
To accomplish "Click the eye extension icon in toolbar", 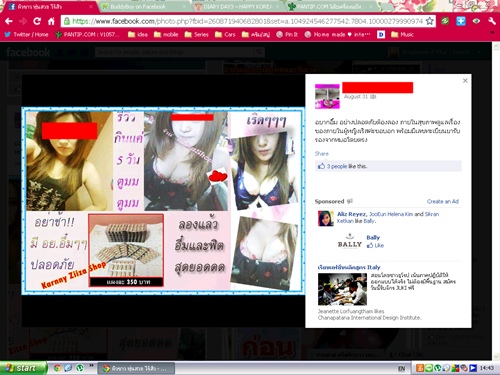I will click(x=476, y=21).
